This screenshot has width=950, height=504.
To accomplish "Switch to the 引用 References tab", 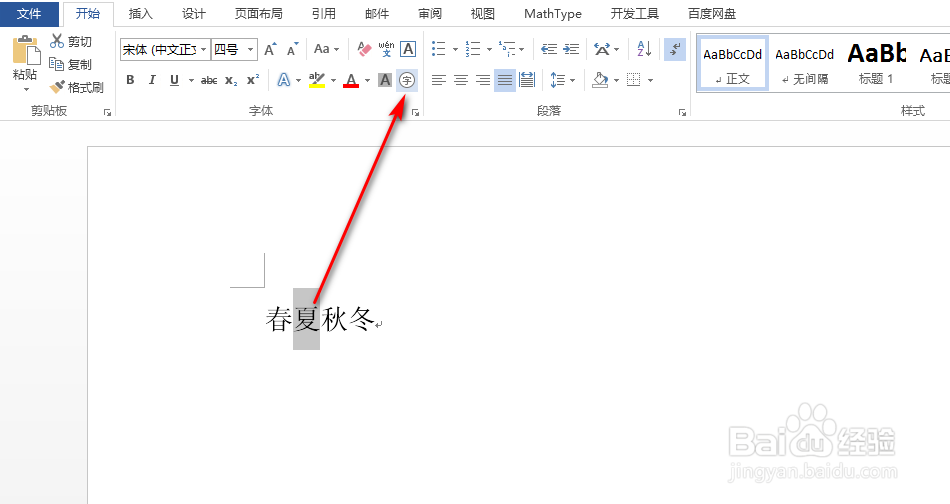I will tap(324, 13).
